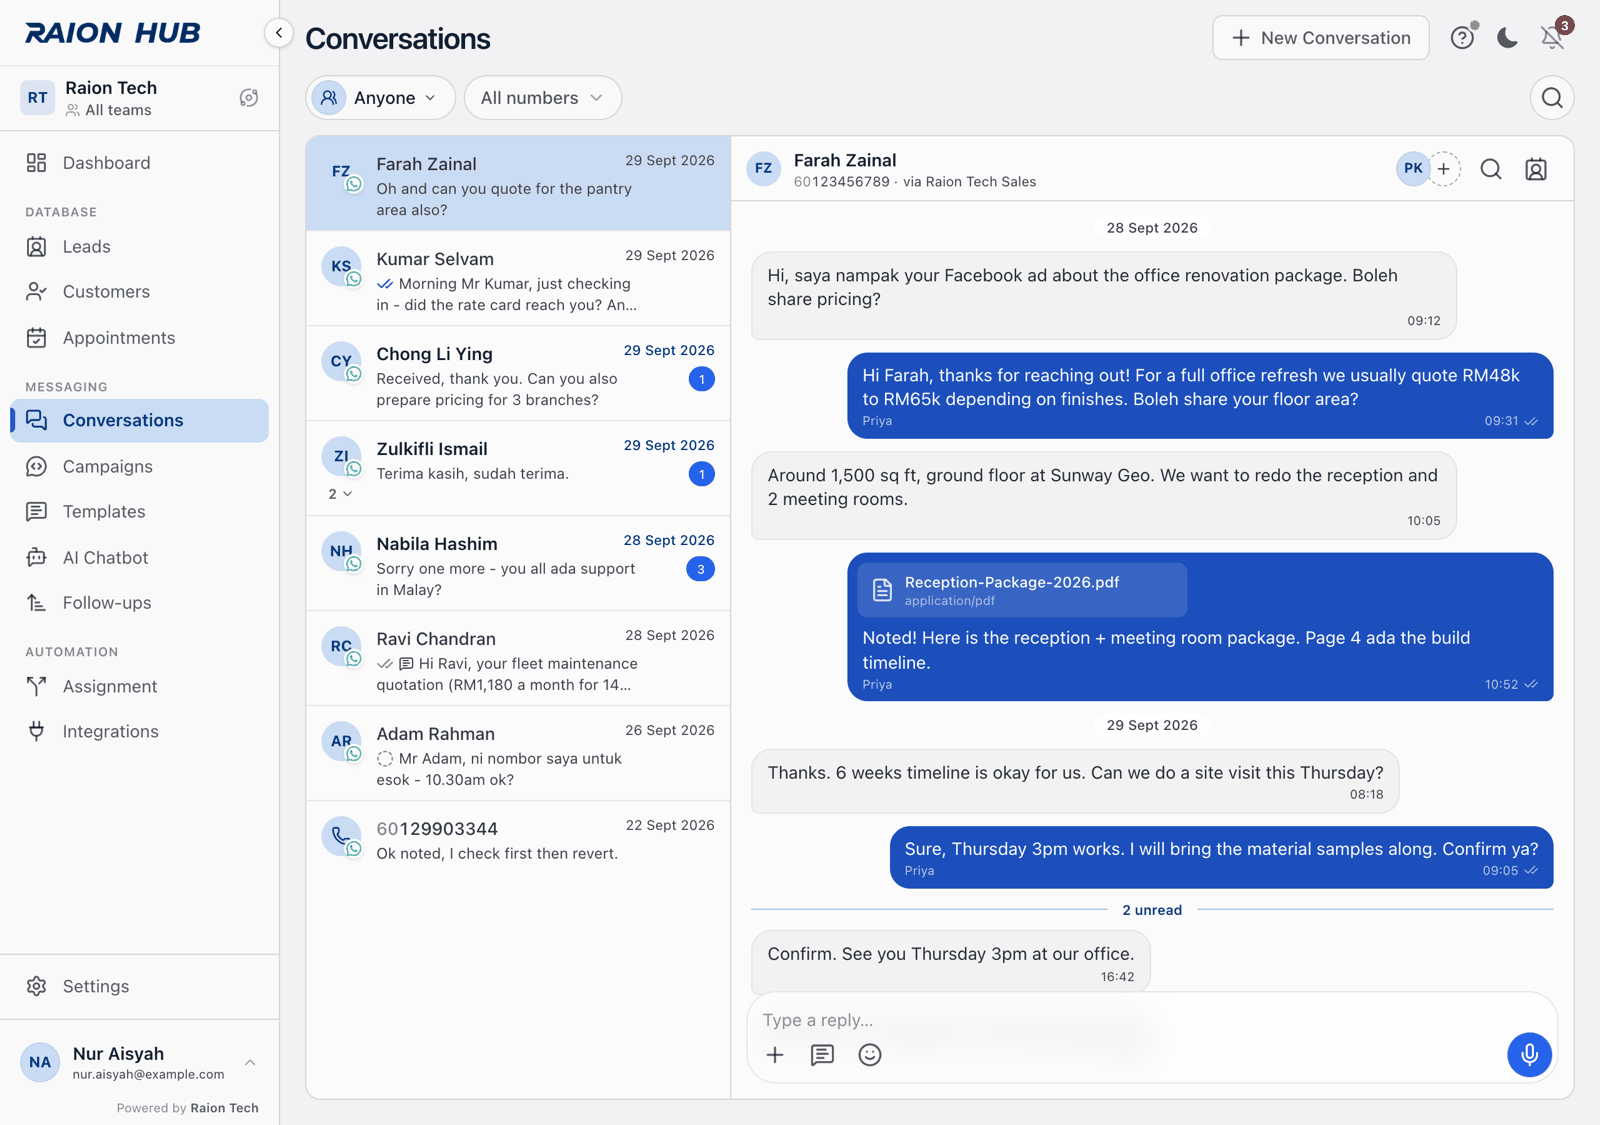Click the global search icon below header
Image resolution: width=1600 pixels, height=1125 pixels.
pyautogui.click(x=1552, y=98)
